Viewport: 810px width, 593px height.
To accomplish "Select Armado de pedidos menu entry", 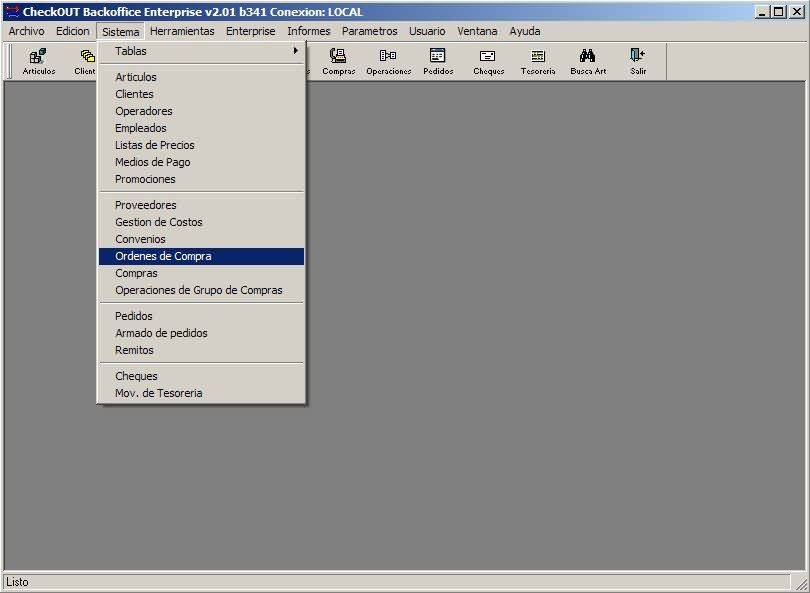I will pyautogui.click(x=201, y=333).
